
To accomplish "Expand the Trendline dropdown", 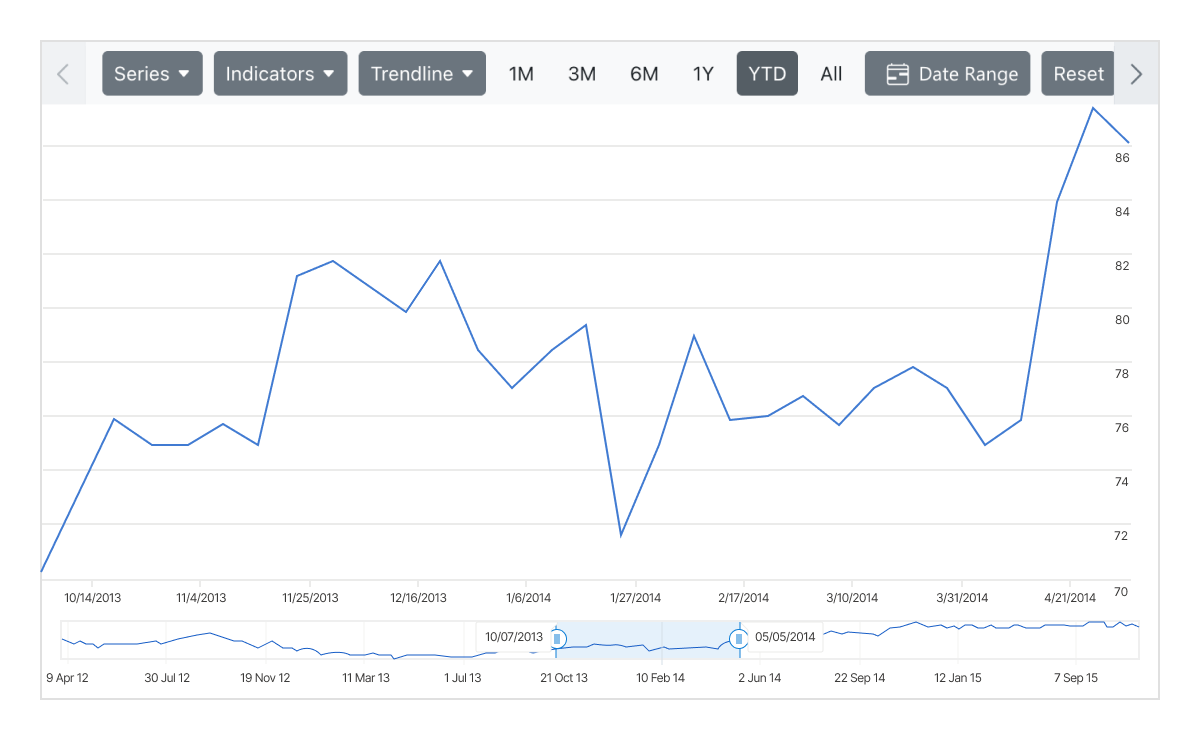I will click(x=422, y=73).
